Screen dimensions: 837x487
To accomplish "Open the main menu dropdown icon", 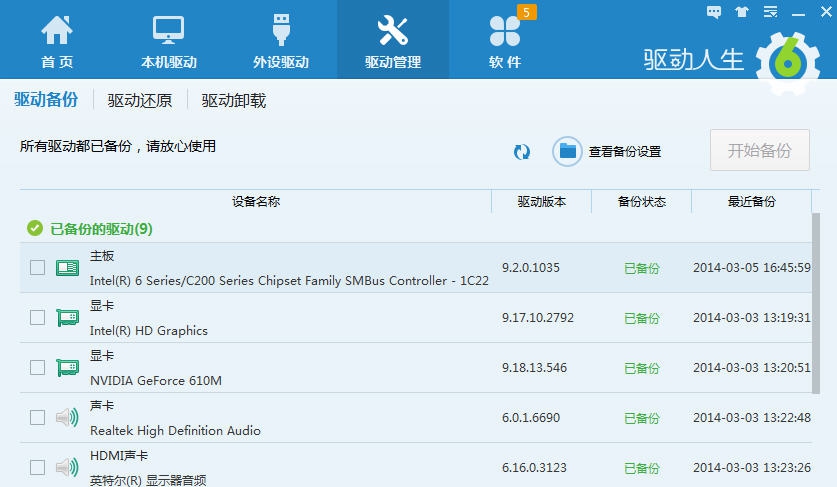I will tap(769, 12).
